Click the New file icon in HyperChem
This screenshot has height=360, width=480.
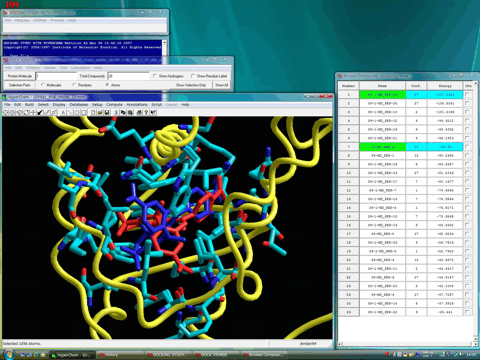point(93,112)
